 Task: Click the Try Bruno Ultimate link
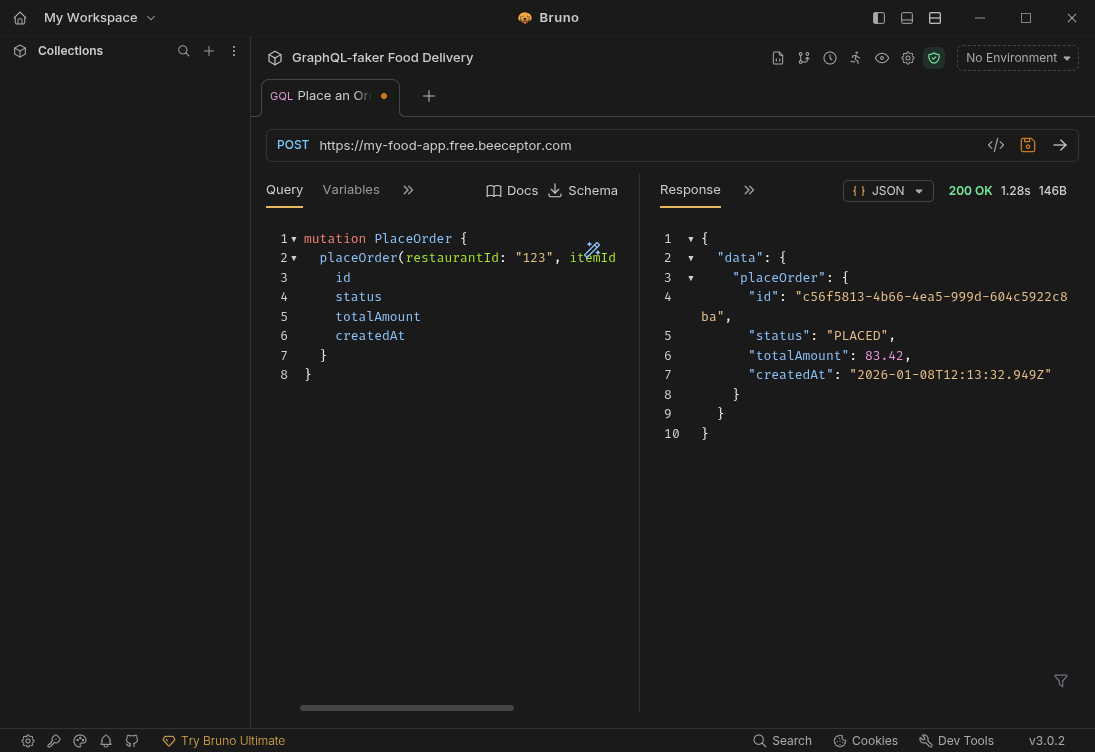click(x=224, y=741)
